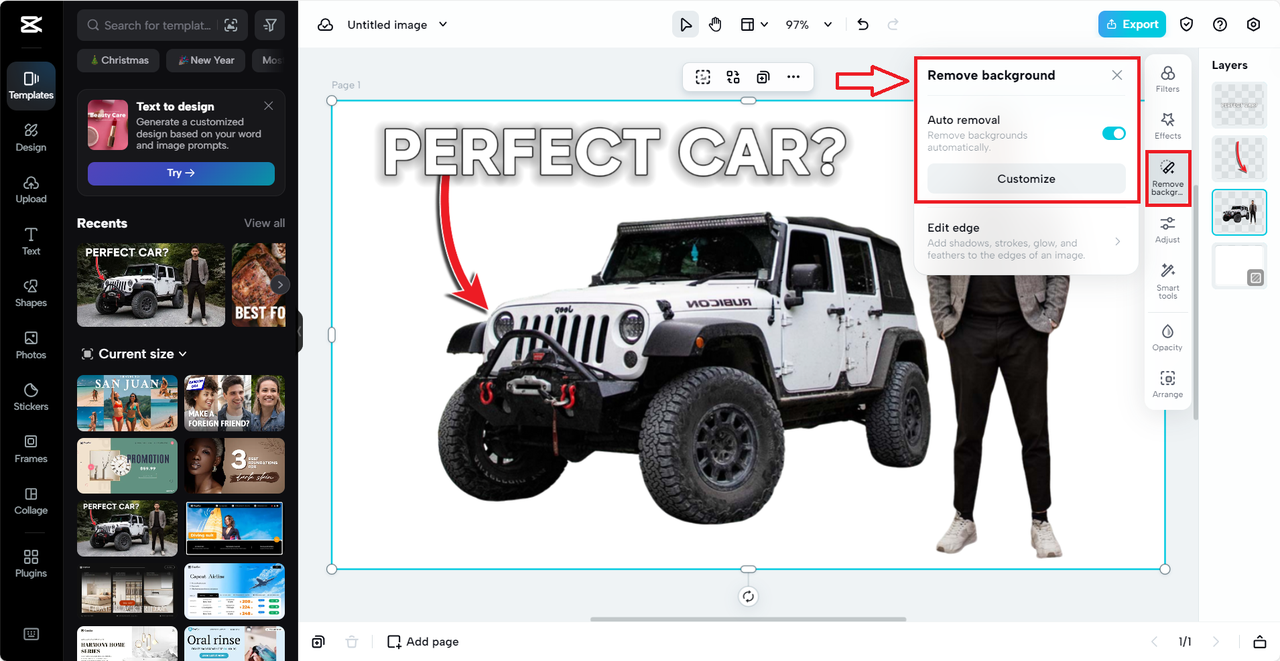Screen dimensions: 1280x661
Task: Click the Export button
Action: point(1132,24)
